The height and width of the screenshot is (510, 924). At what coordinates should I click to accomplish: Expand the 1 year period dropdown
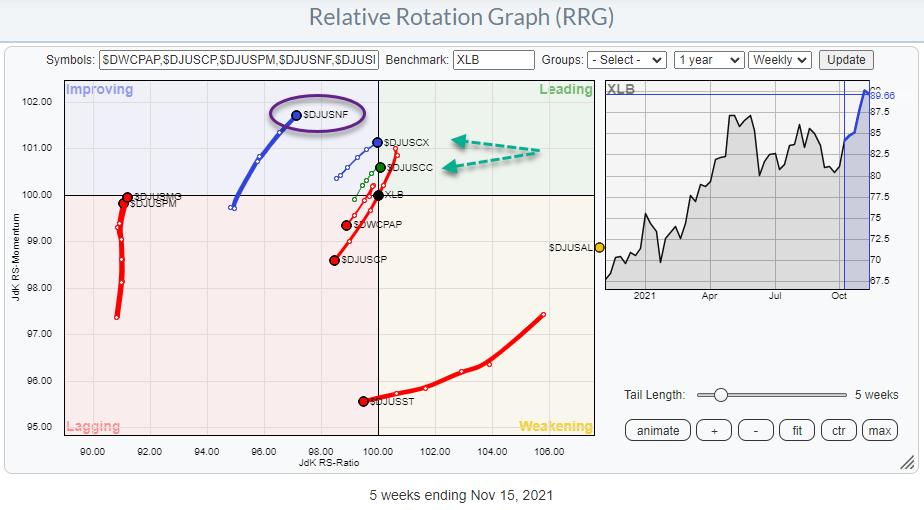click(707, 60)
